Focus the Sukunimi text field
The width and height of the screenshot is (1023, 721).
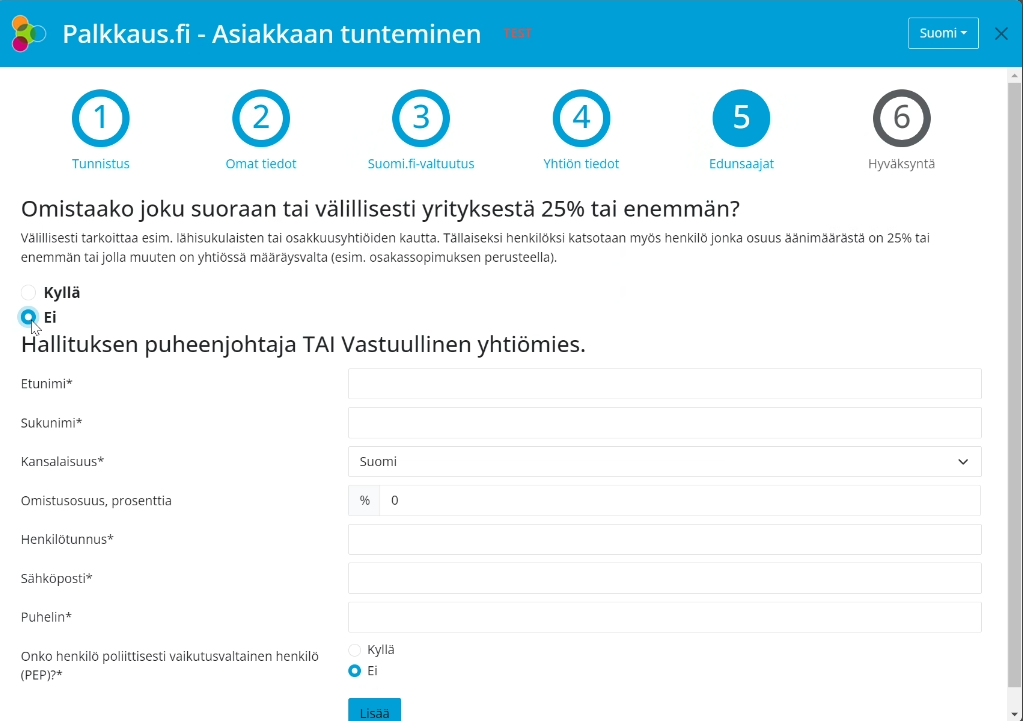click(x=664, y=423)
